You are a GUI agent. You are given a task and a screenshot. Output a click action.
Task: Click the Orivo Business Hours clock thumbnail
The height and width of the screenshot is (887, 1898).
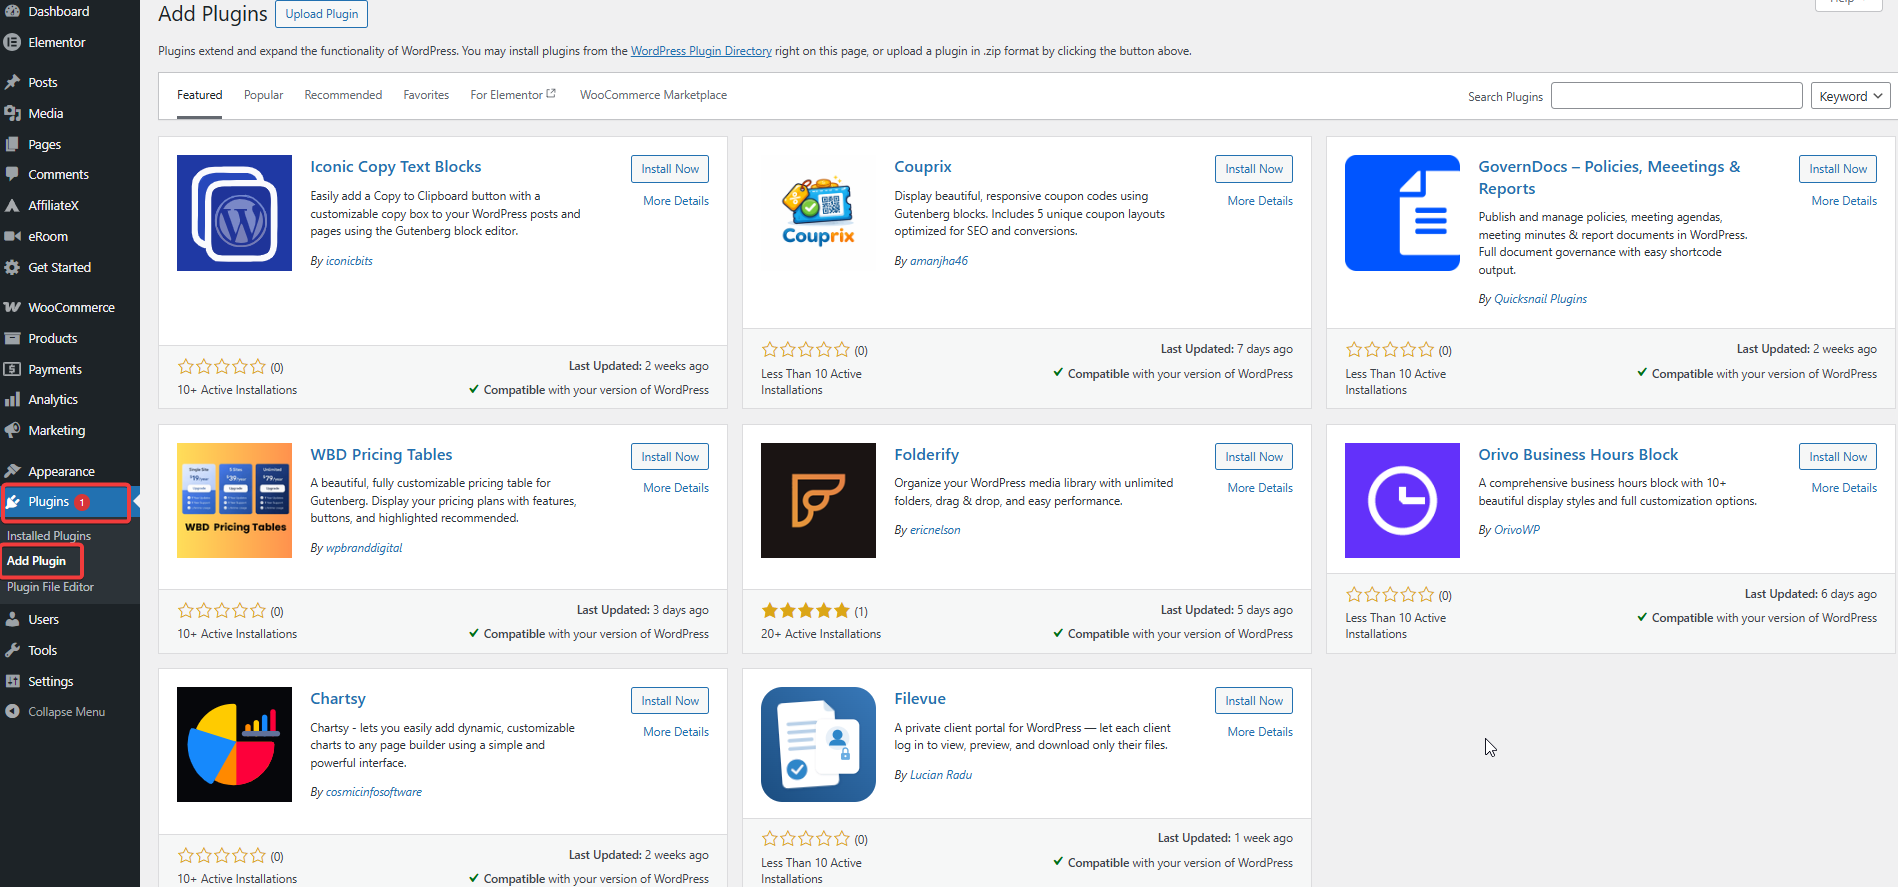click(1402, 500)
